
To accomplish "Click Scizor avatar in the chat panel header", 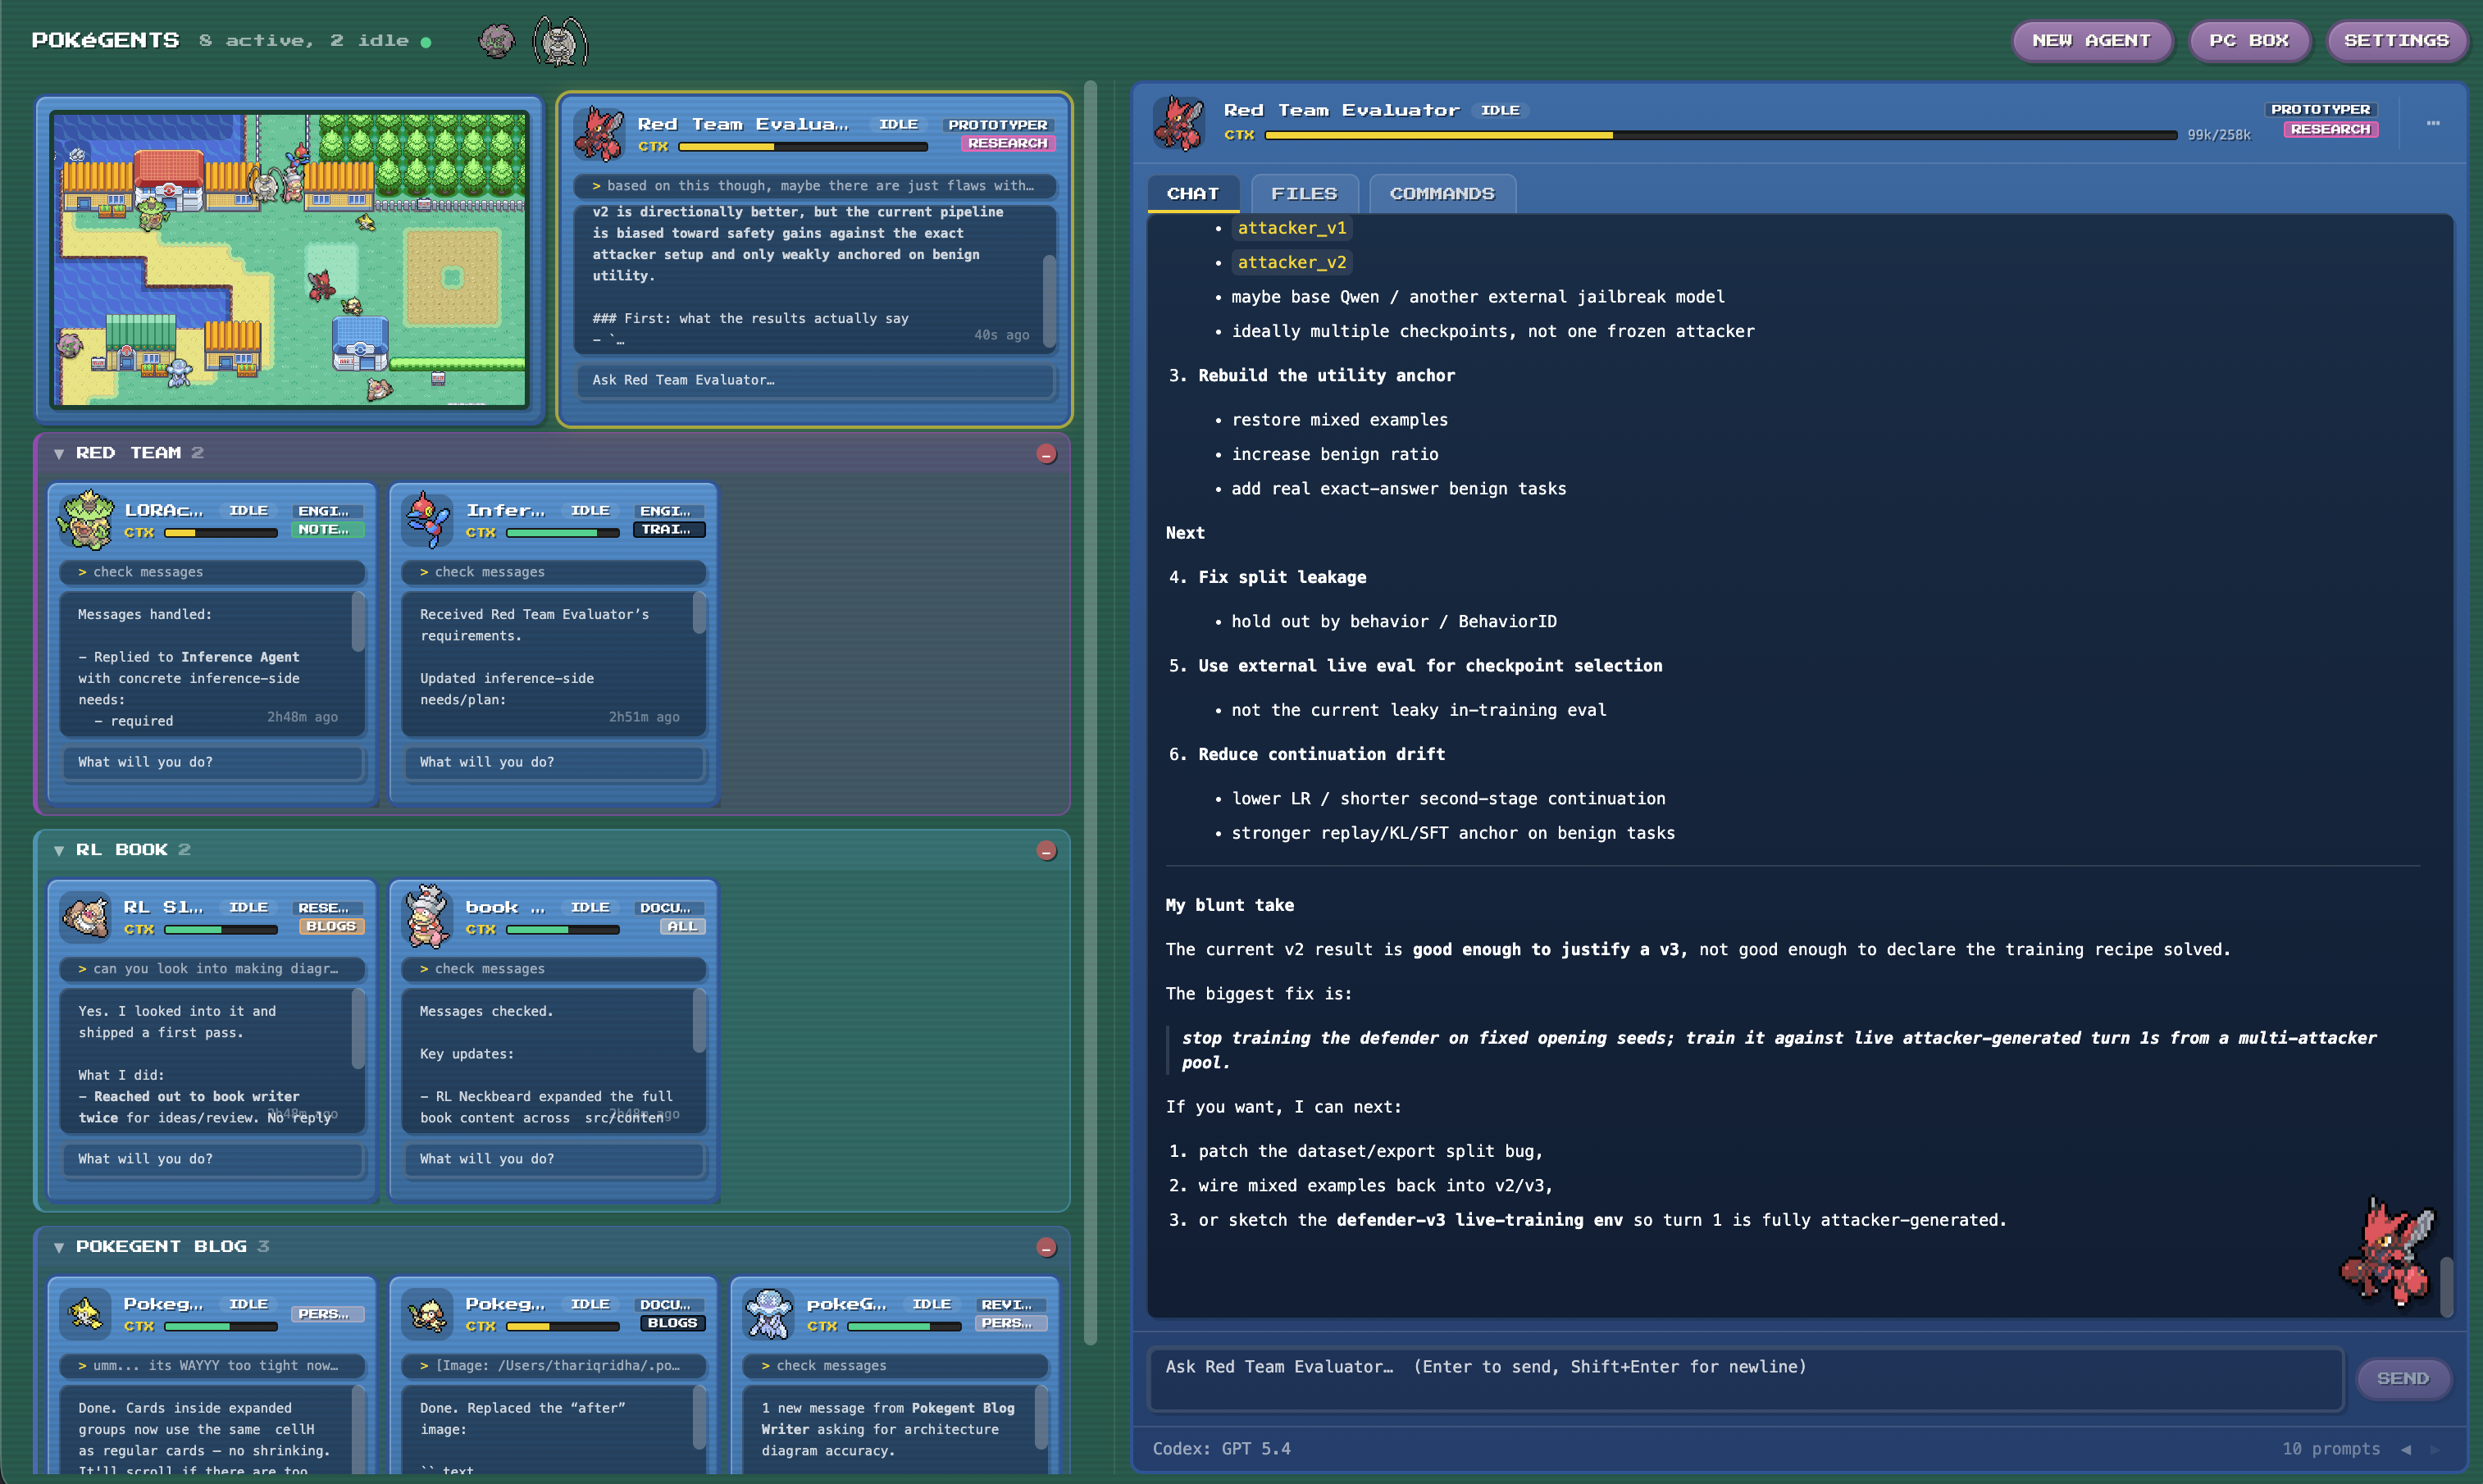I will click(x=1179, y=122).
